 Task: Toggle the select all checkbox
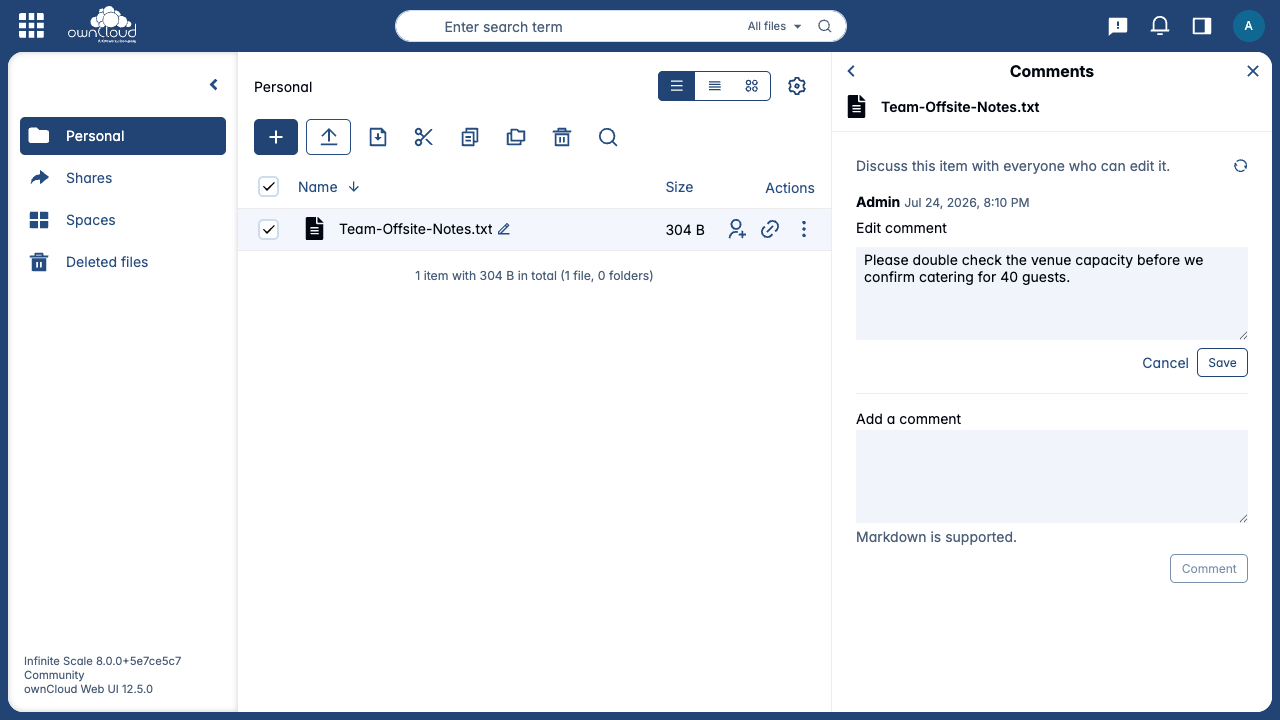coord(268,187)
